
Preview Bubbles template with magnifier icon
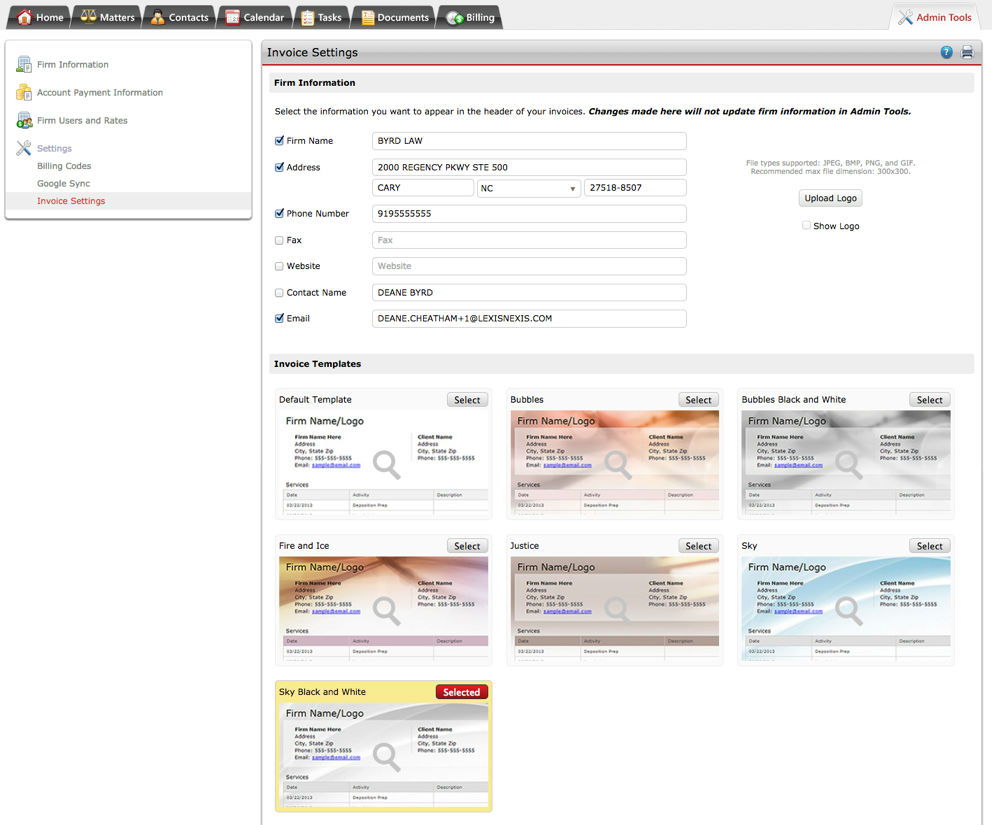click(x=617, y=464)
